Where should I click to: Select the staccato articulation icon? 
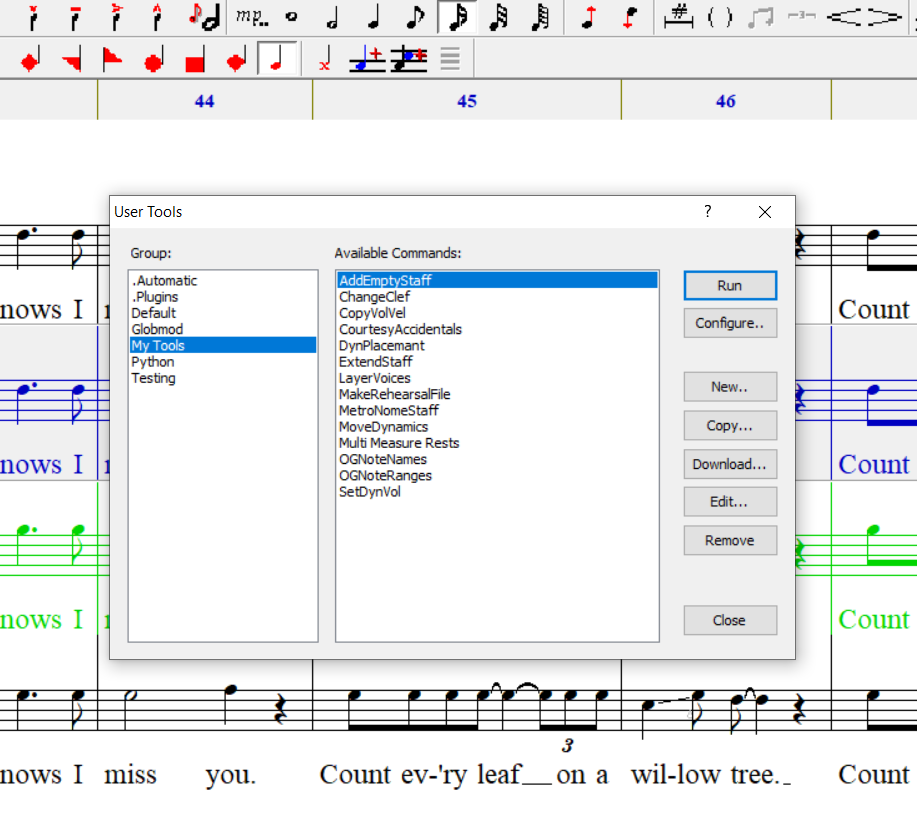point(33,17)
